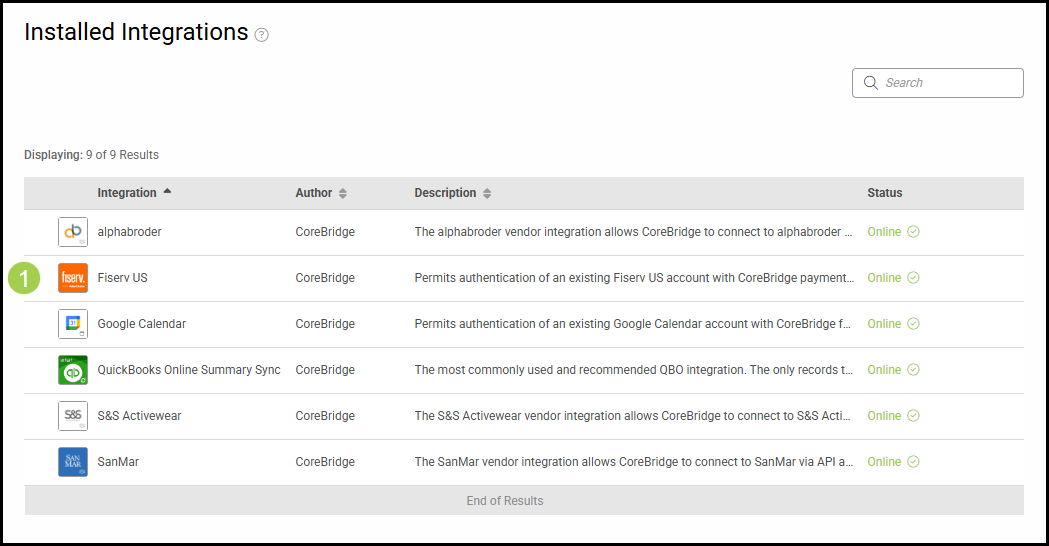Click CoreBridge author in Google Calendar row
Image resolution: width=1049 pixels, height=546 pixels.
click(x=325, y=324)
